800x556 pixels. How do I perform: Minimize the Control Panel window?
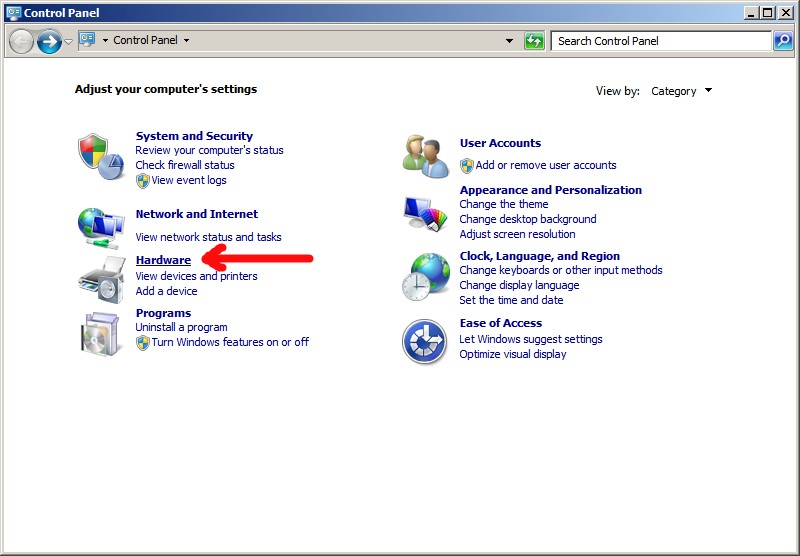(x=750, y=13)
